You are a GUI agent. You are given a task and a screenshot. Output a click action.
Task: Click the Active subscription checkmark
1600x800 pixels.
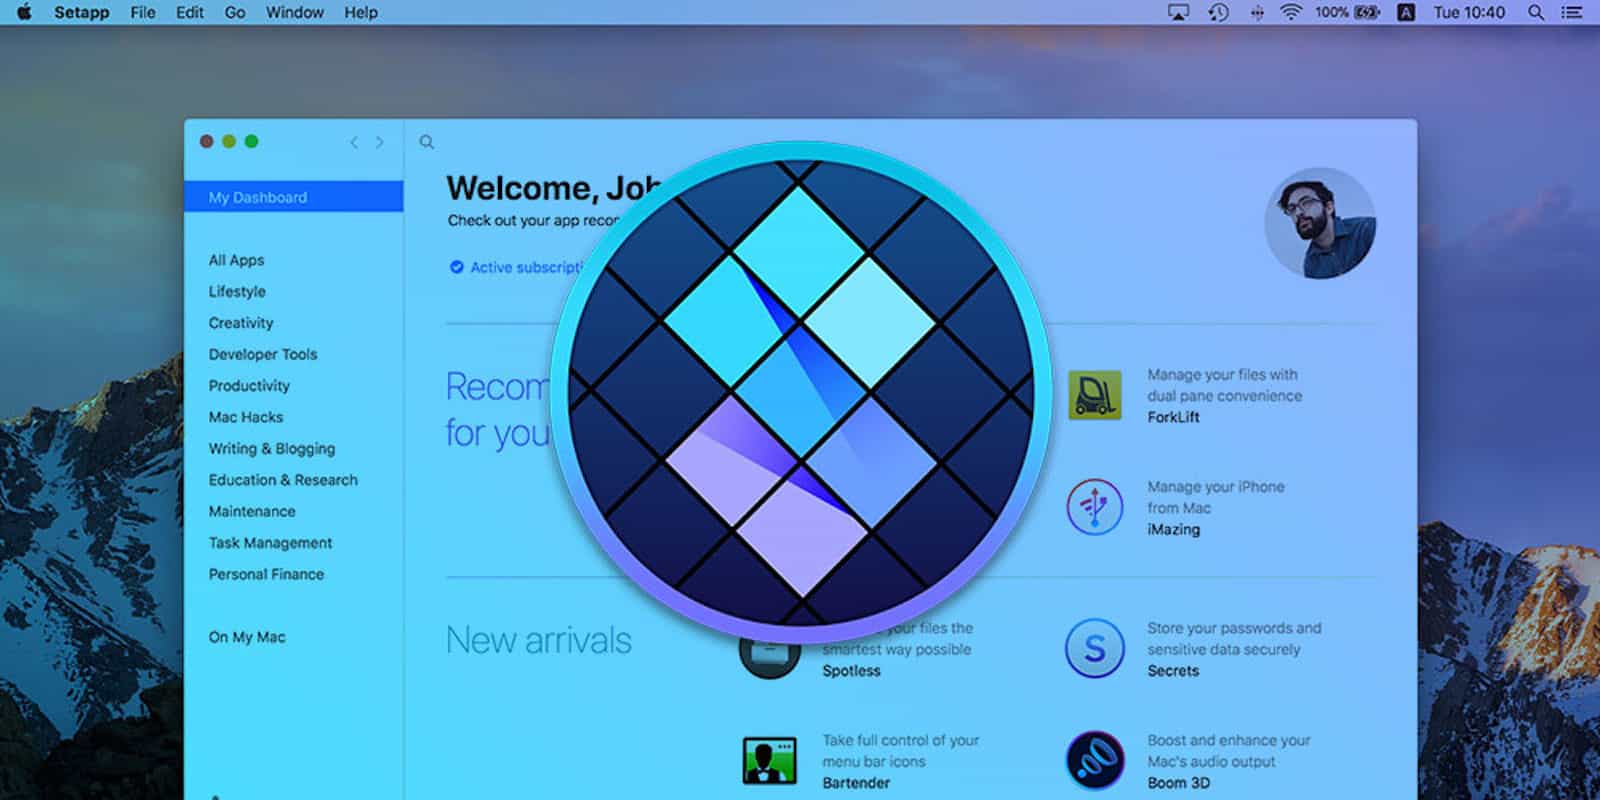457,267
